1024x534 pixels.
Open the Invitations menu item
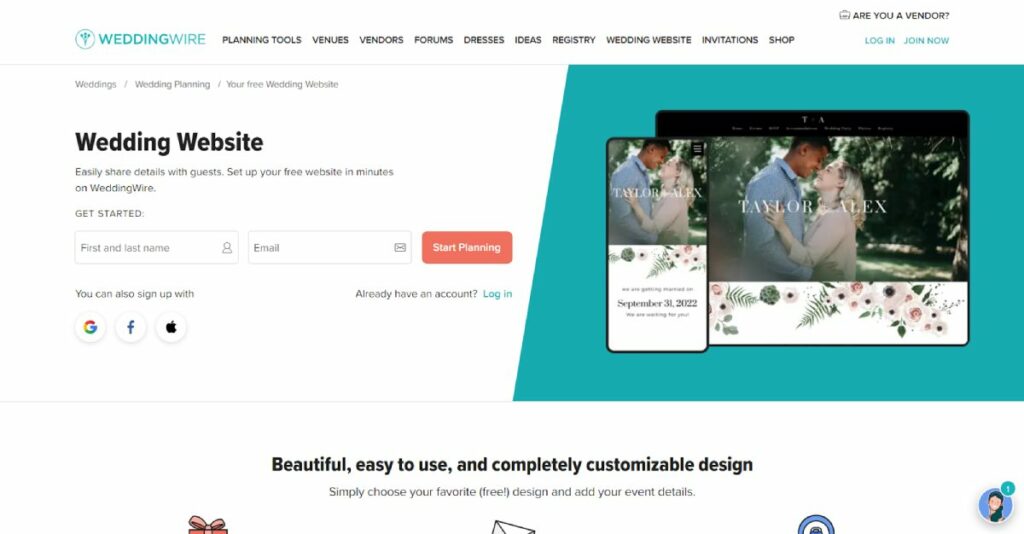coord(729,40)
